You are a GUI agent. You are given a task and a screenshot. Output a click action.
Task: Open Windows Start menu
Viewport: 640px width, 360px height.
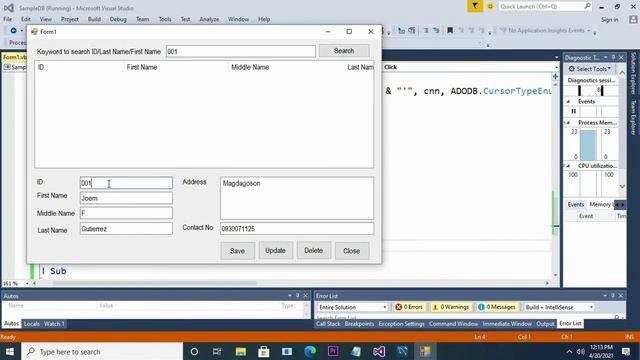(x=9, y=351)
